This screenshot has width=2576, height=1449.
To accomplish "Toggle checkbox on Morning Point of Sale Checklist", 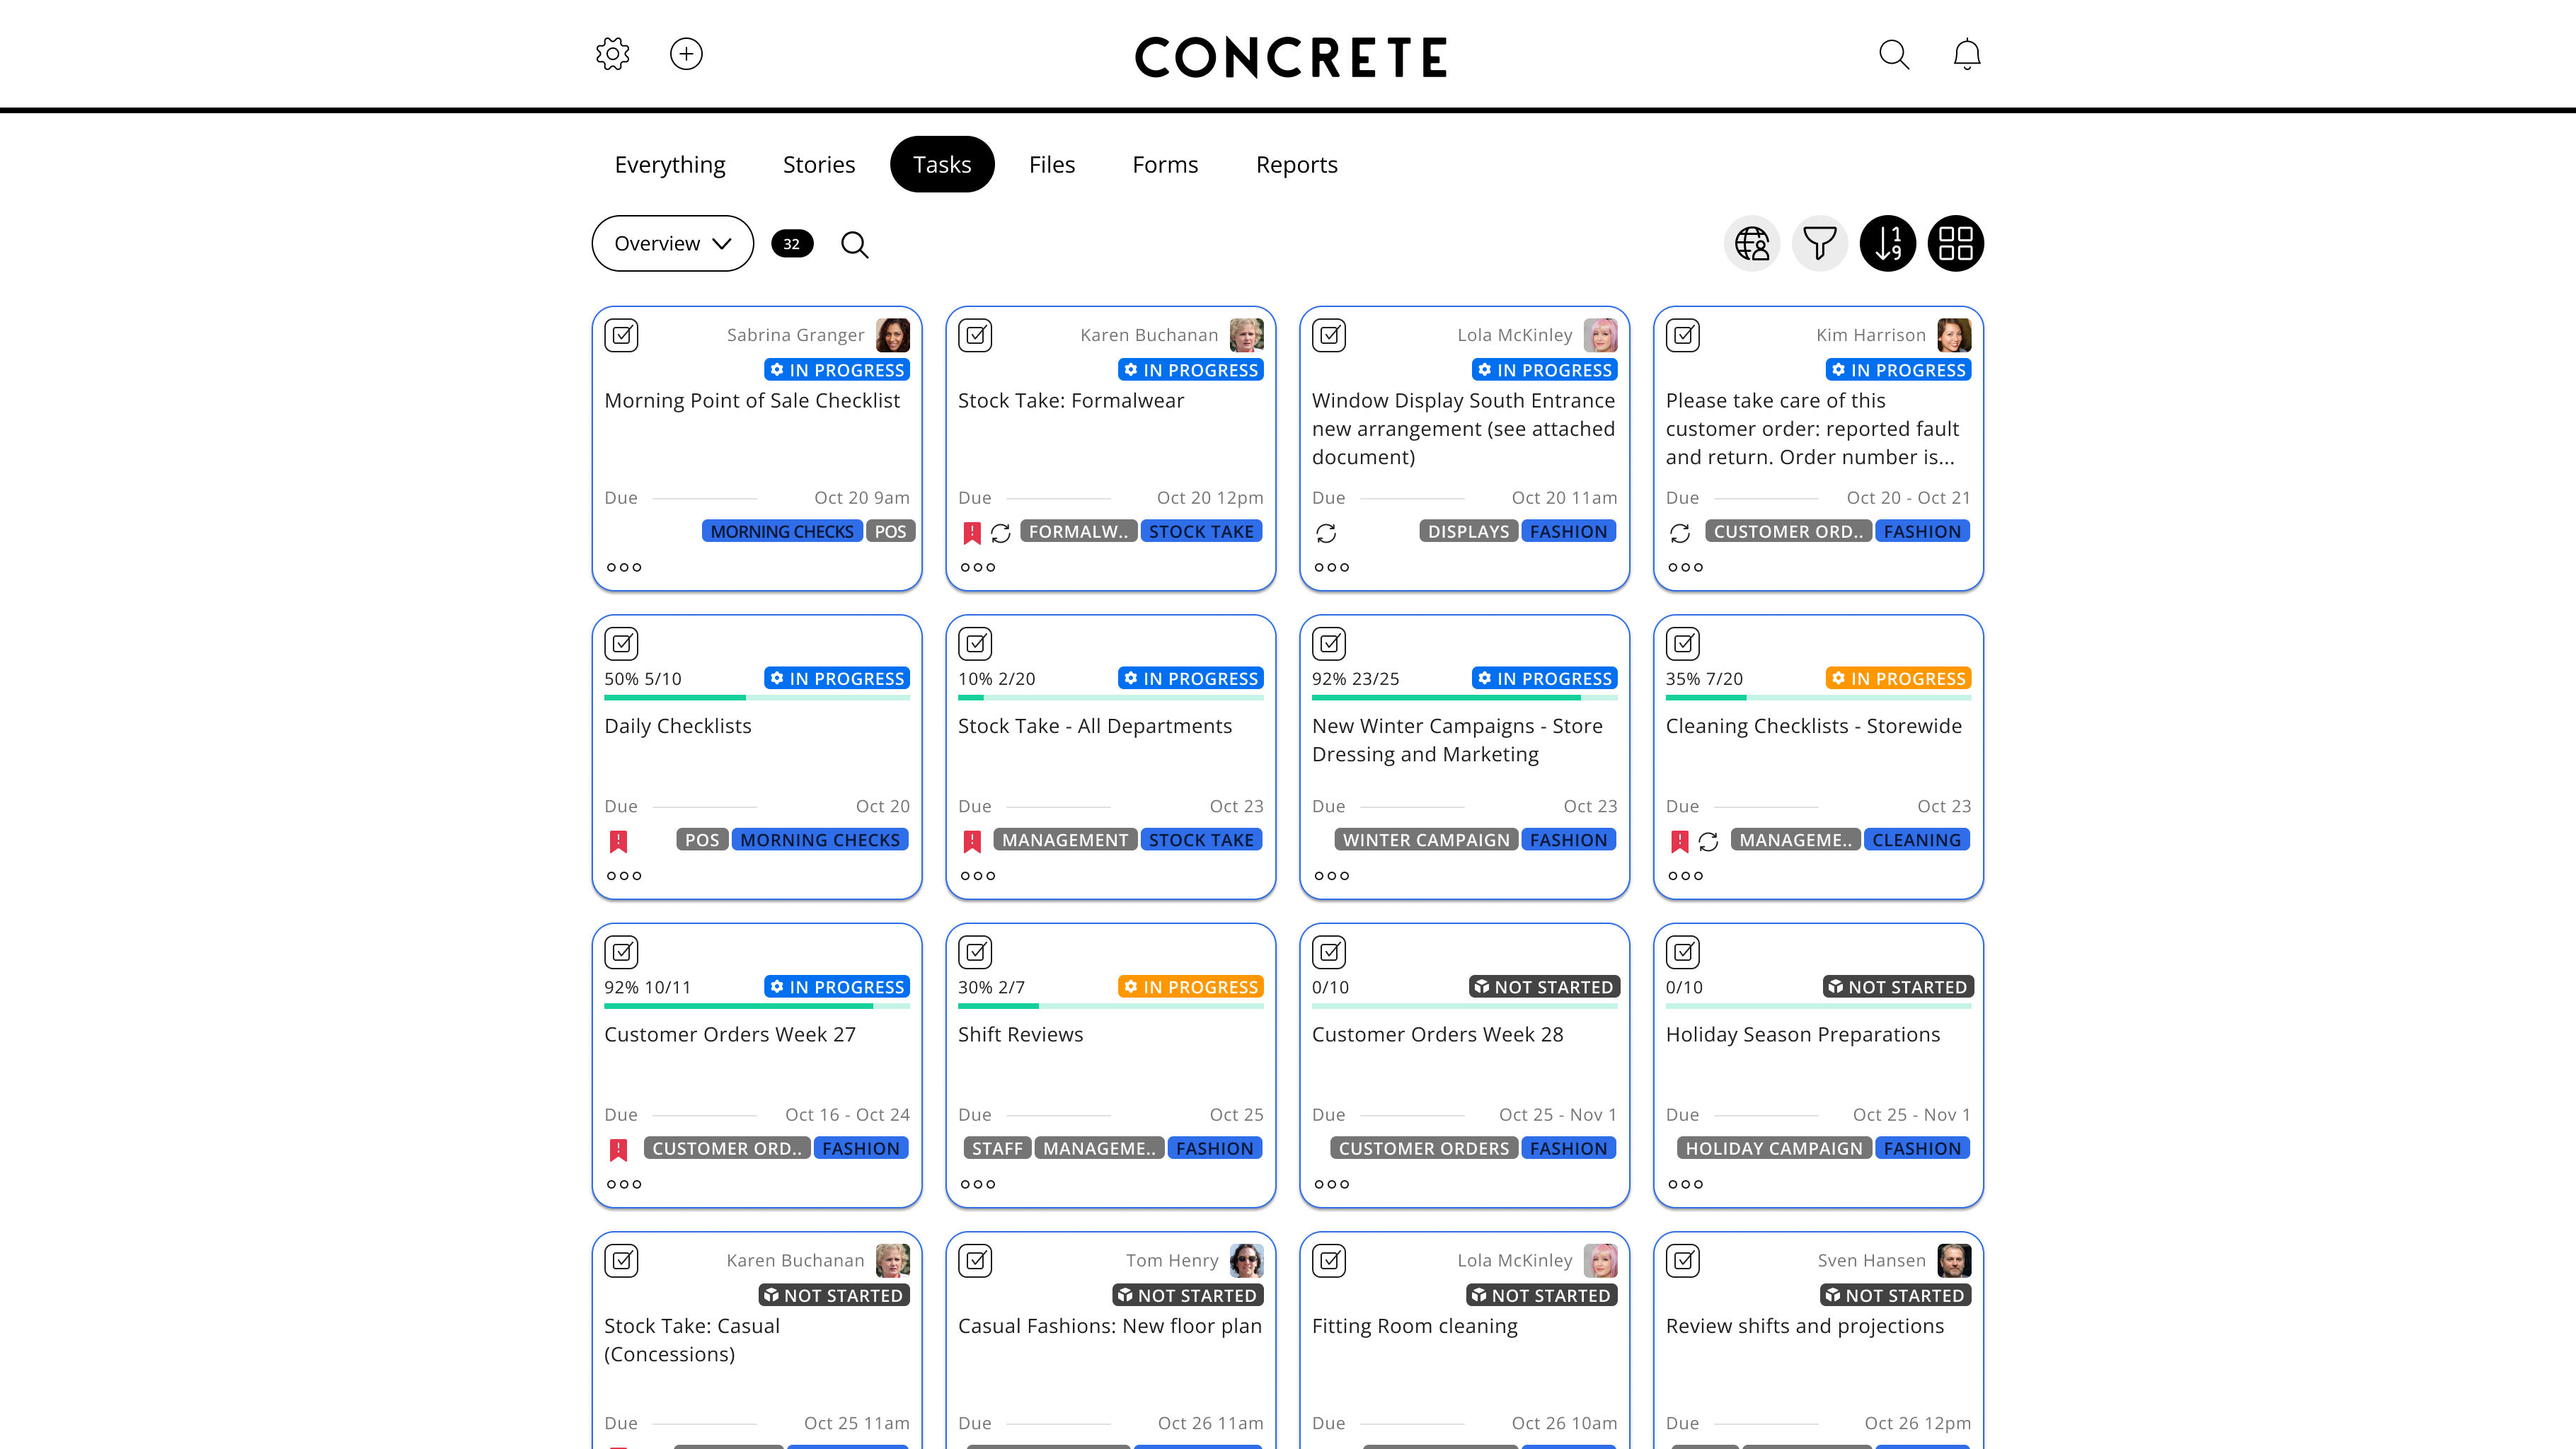I will tap(622, 335).
